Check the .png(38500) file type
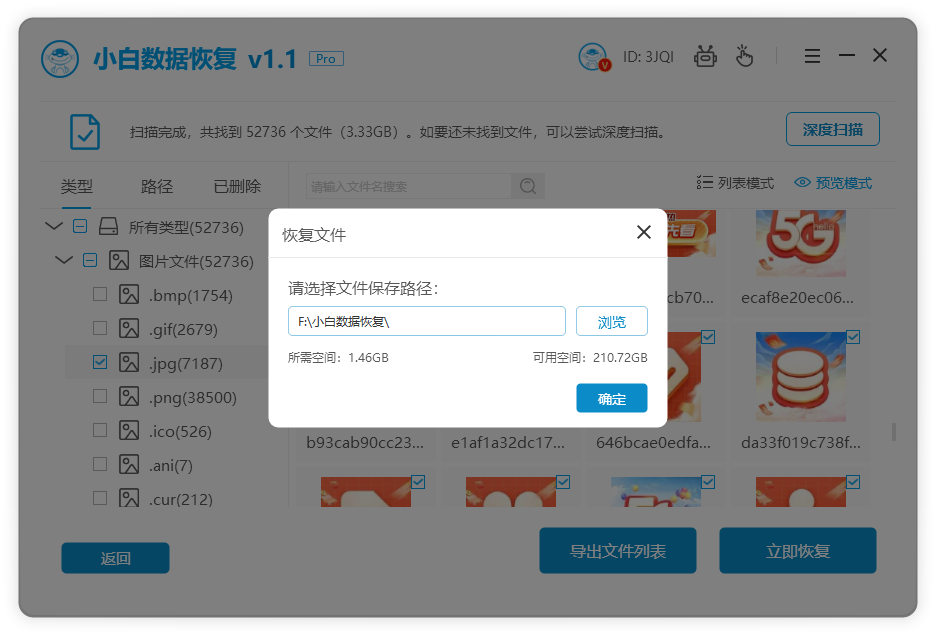This screenshot has height=636, width=936. click(99, 395)
